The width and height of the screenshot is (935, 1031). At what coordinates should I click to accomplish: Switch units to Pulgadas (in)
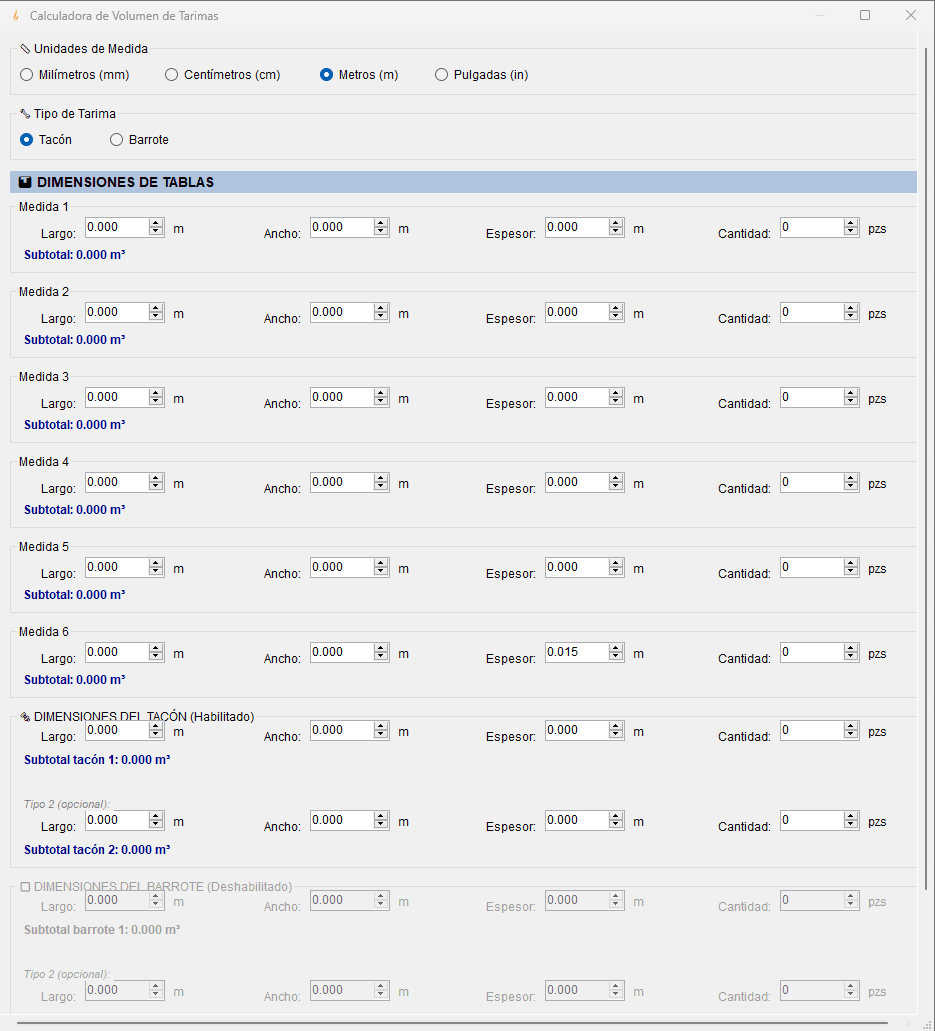coord(481,75)
